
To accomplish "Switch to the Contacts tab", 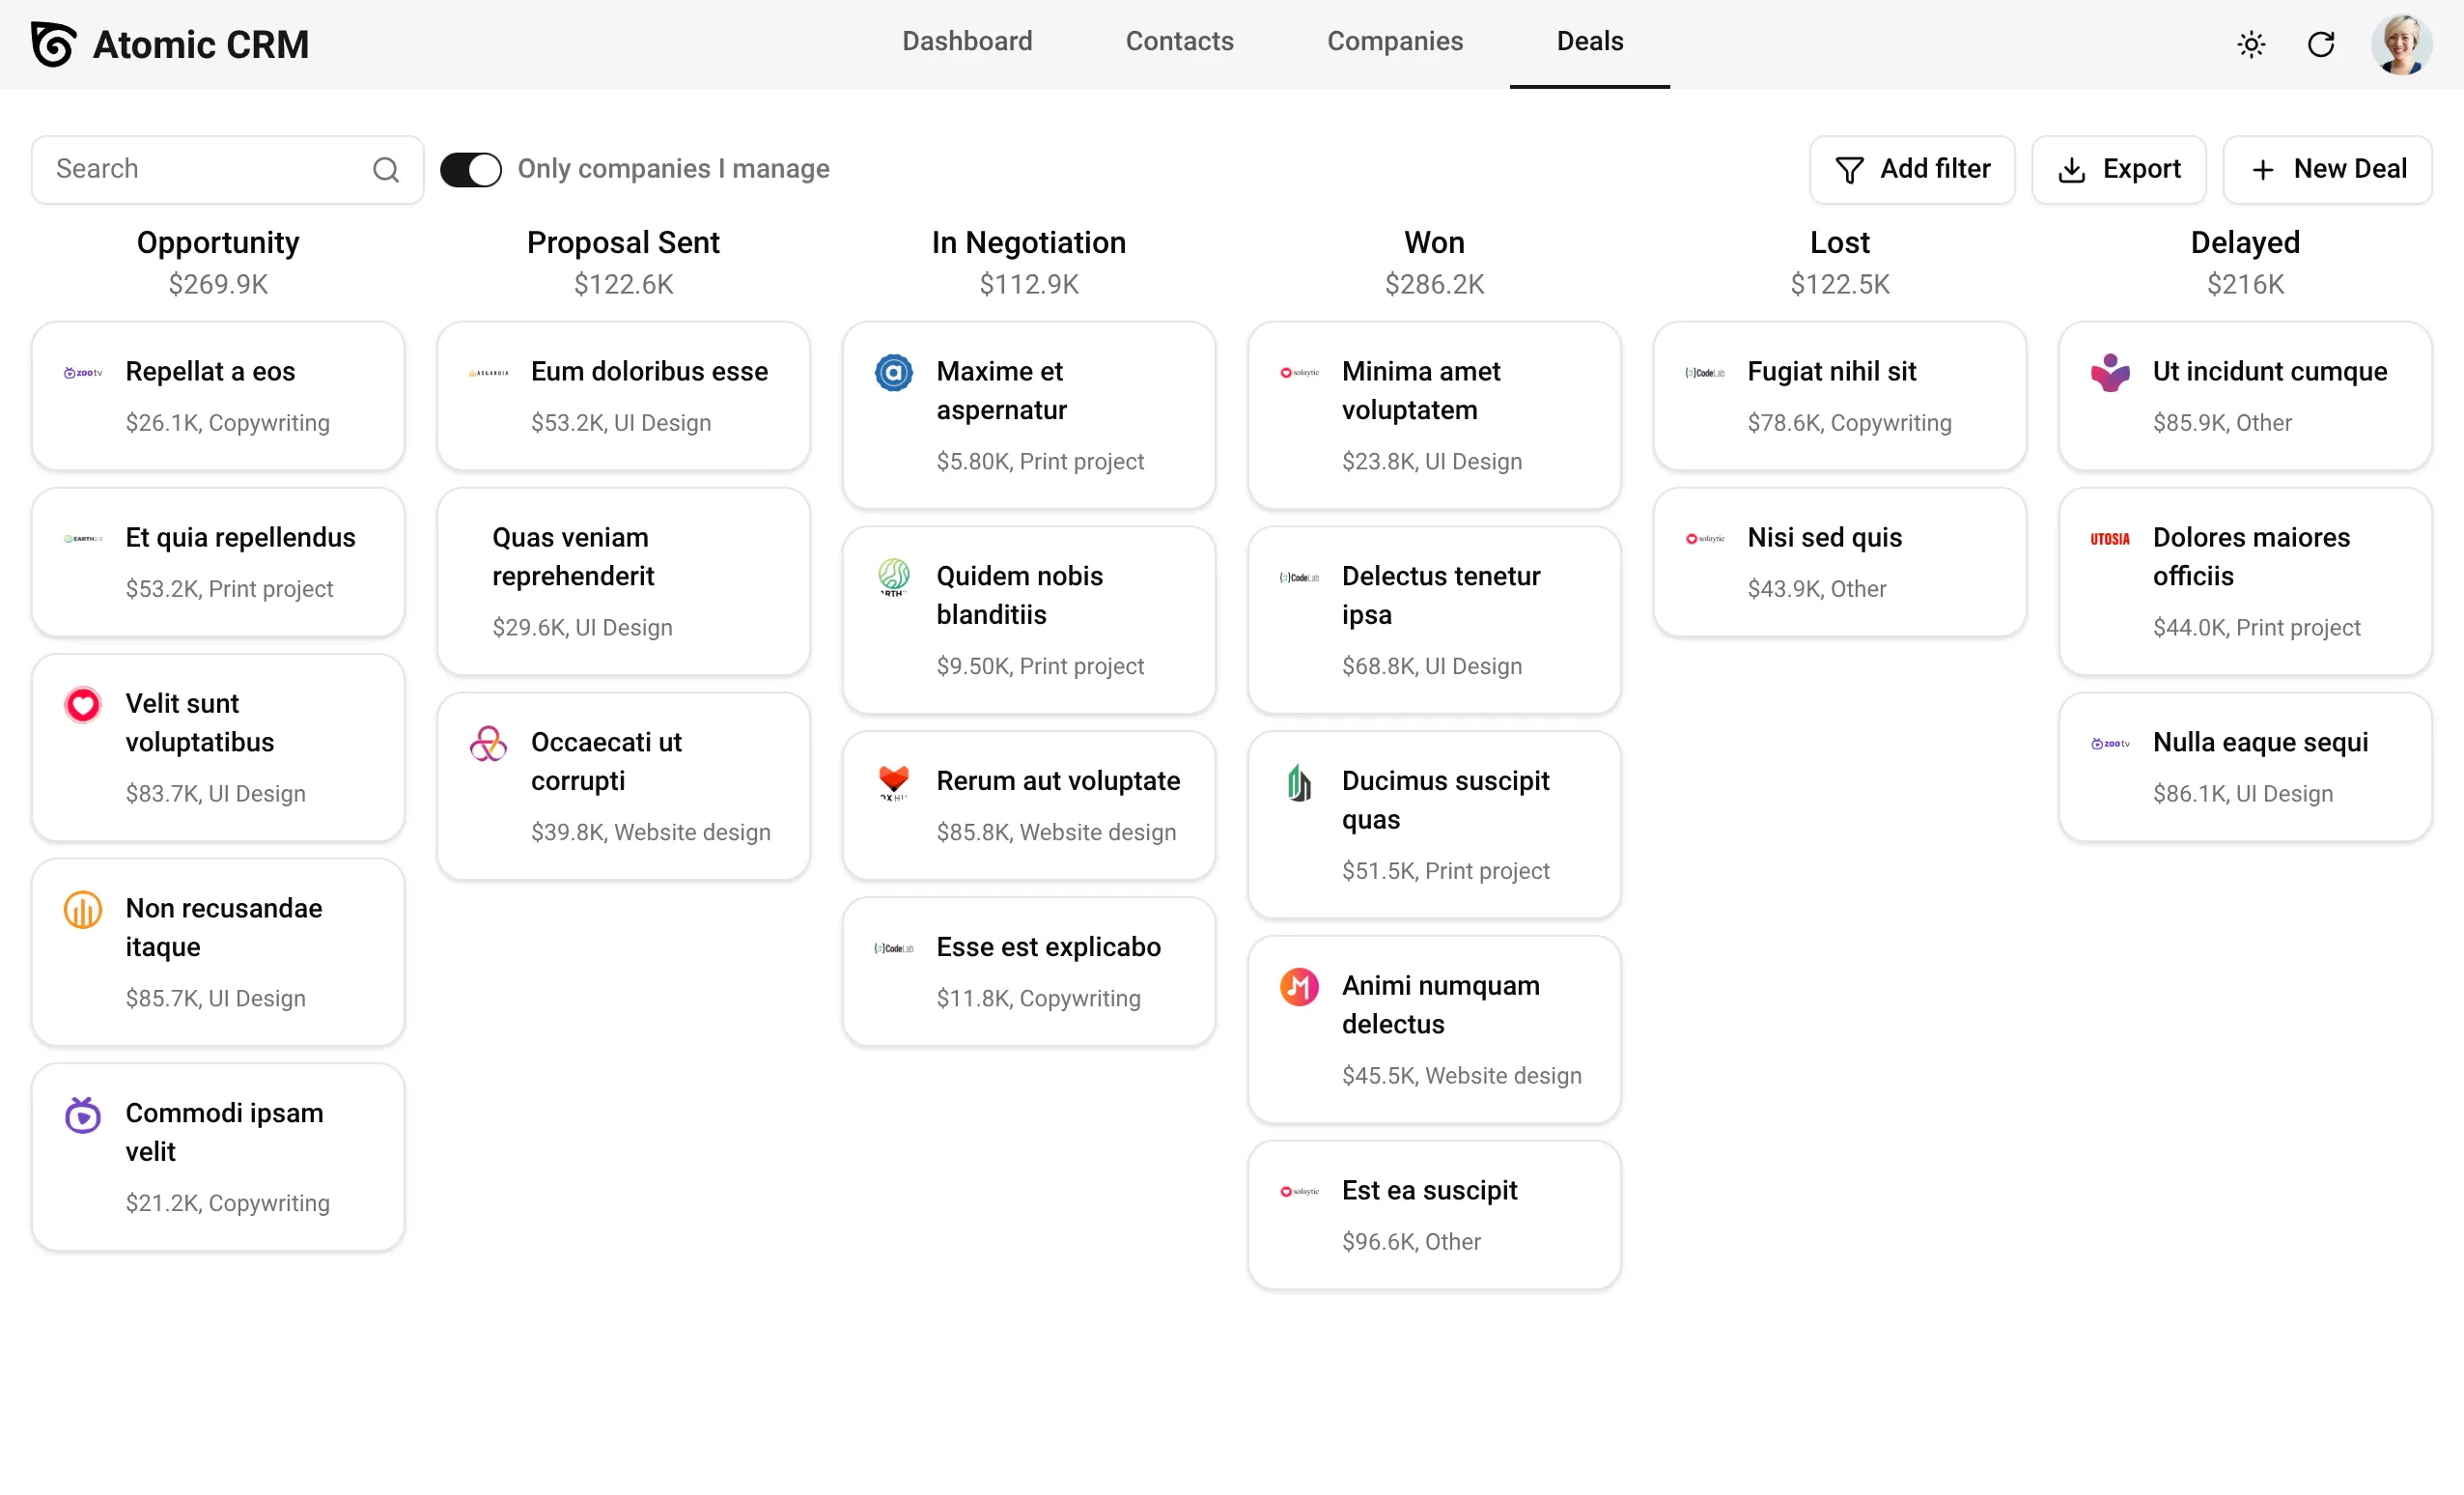I will point(1179,41).
